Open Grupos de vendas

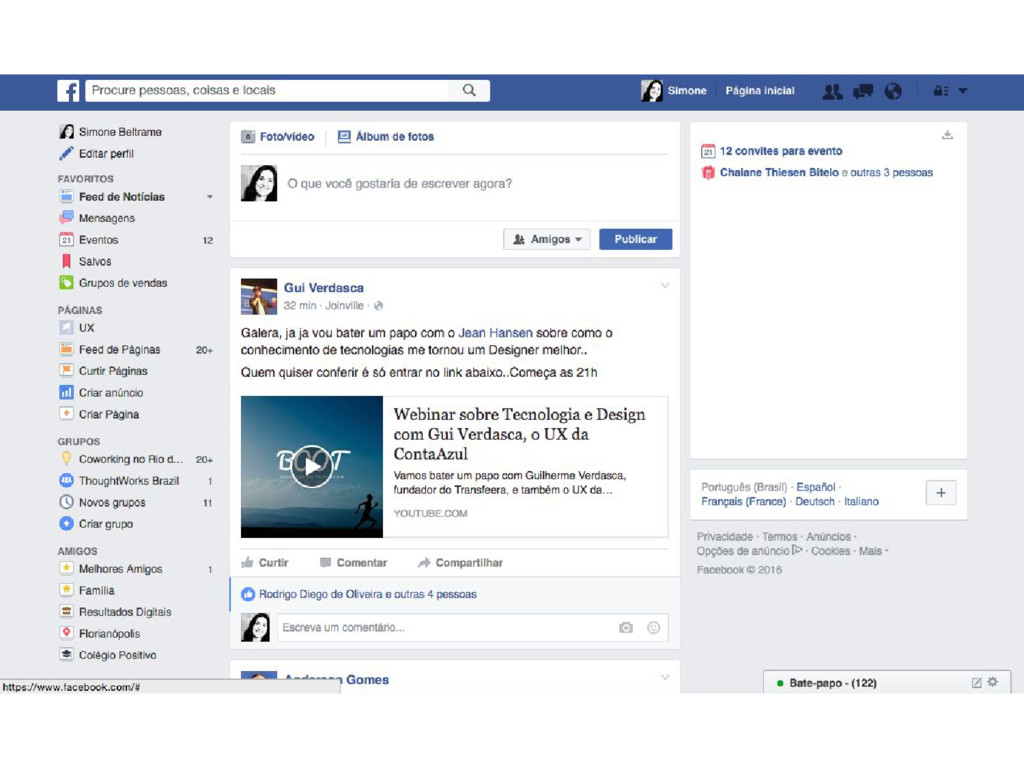(123, 283)
